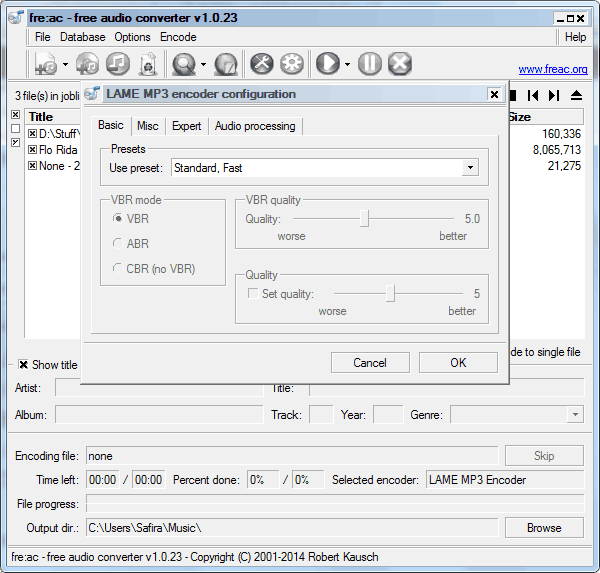This screenshot has height=573, width=600.
Task: Click the previous track playback icon
Action: [533, 95]
